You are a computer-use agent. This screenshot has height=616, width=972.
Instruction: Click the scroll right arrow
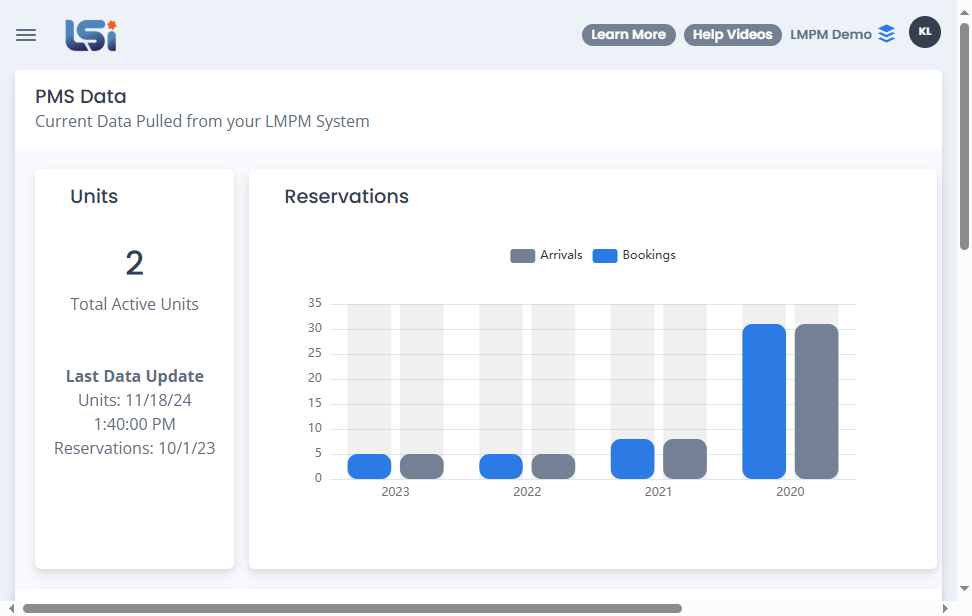tap(945, 609)
